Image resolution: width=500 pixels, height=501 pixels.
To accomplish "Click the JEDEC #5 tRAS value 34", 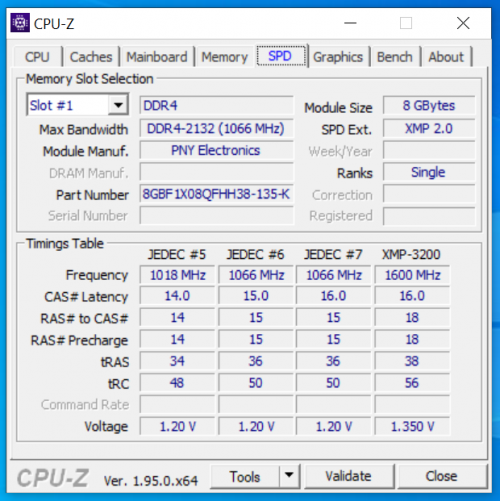I will tap(177, 361).
